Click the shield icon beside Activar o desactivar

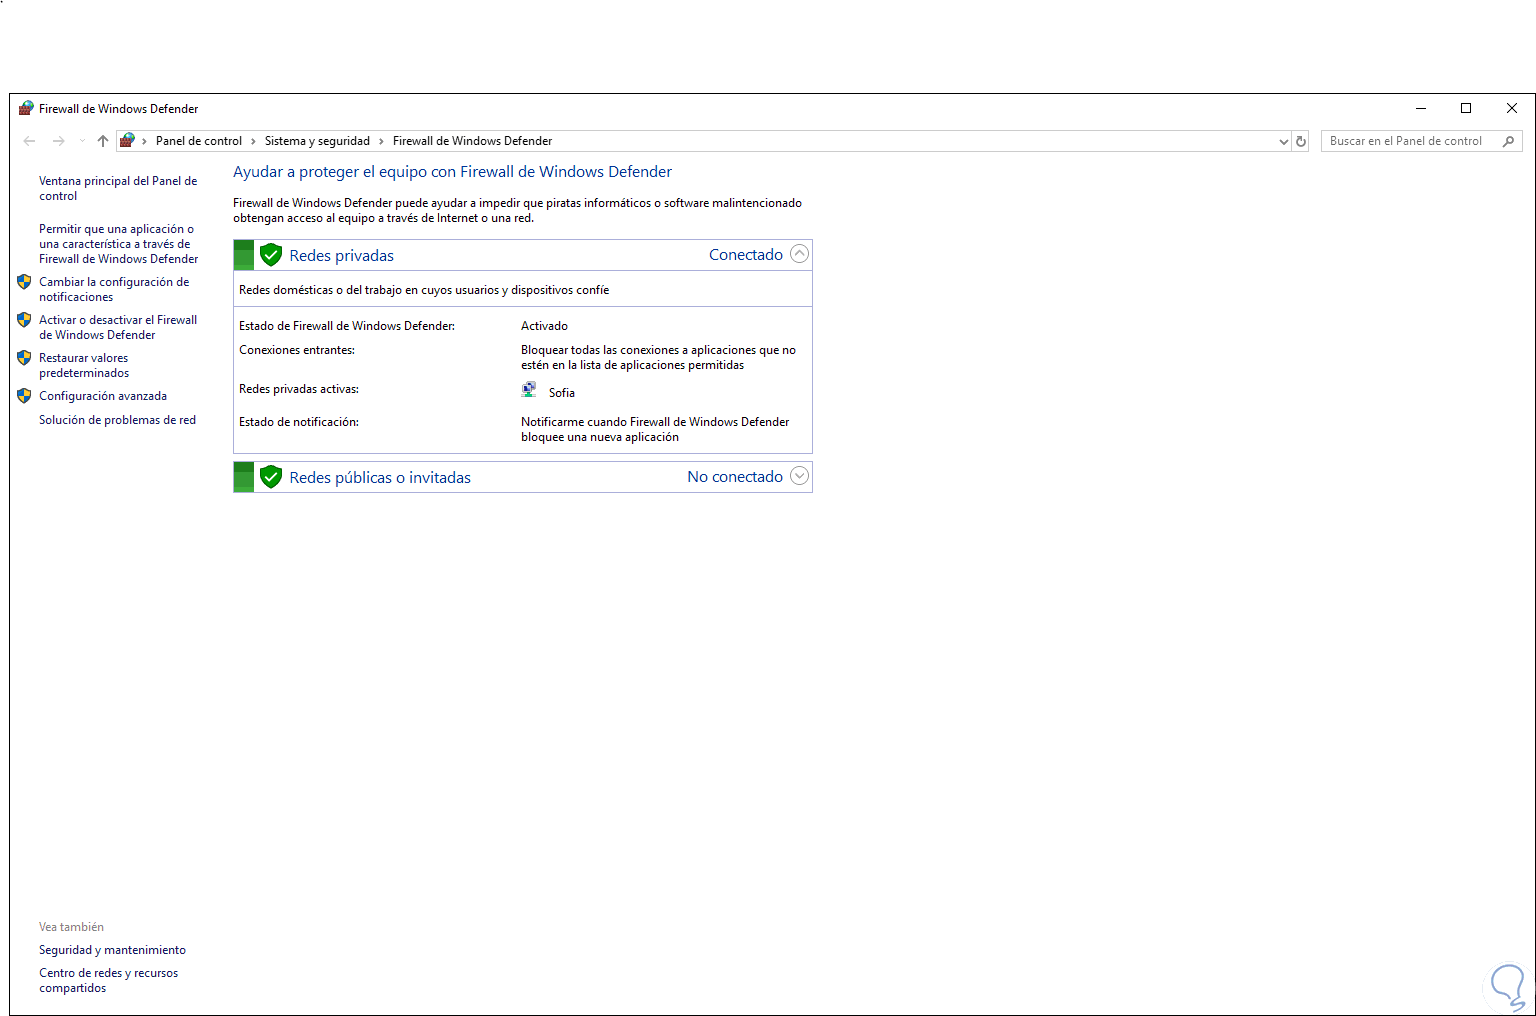pos(25,320)
